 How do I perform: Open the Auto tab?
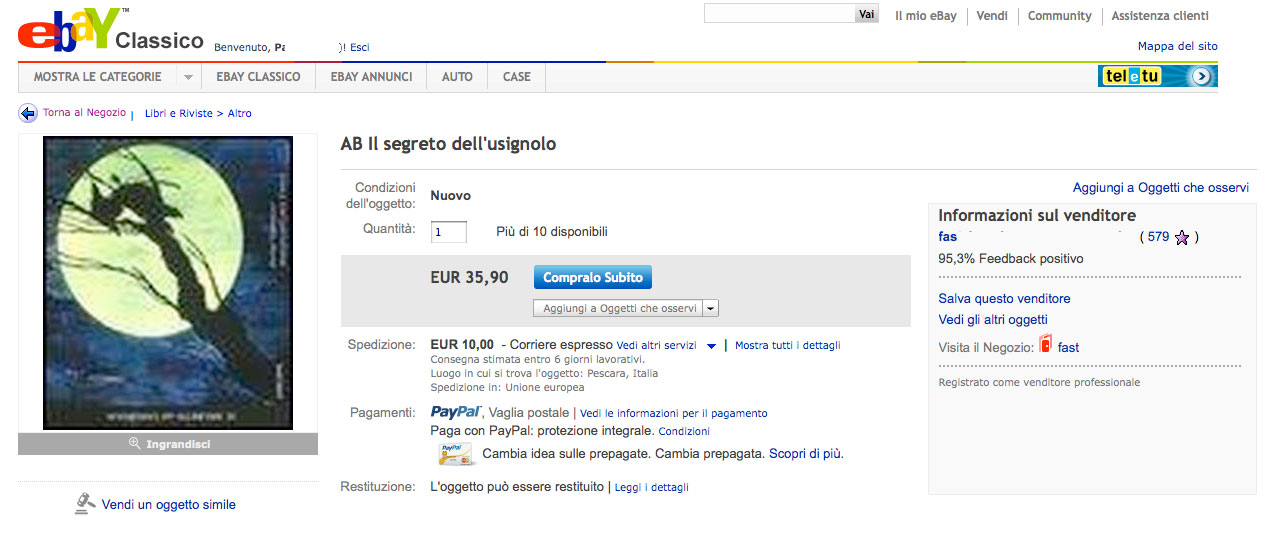click(x=457, y=77)
